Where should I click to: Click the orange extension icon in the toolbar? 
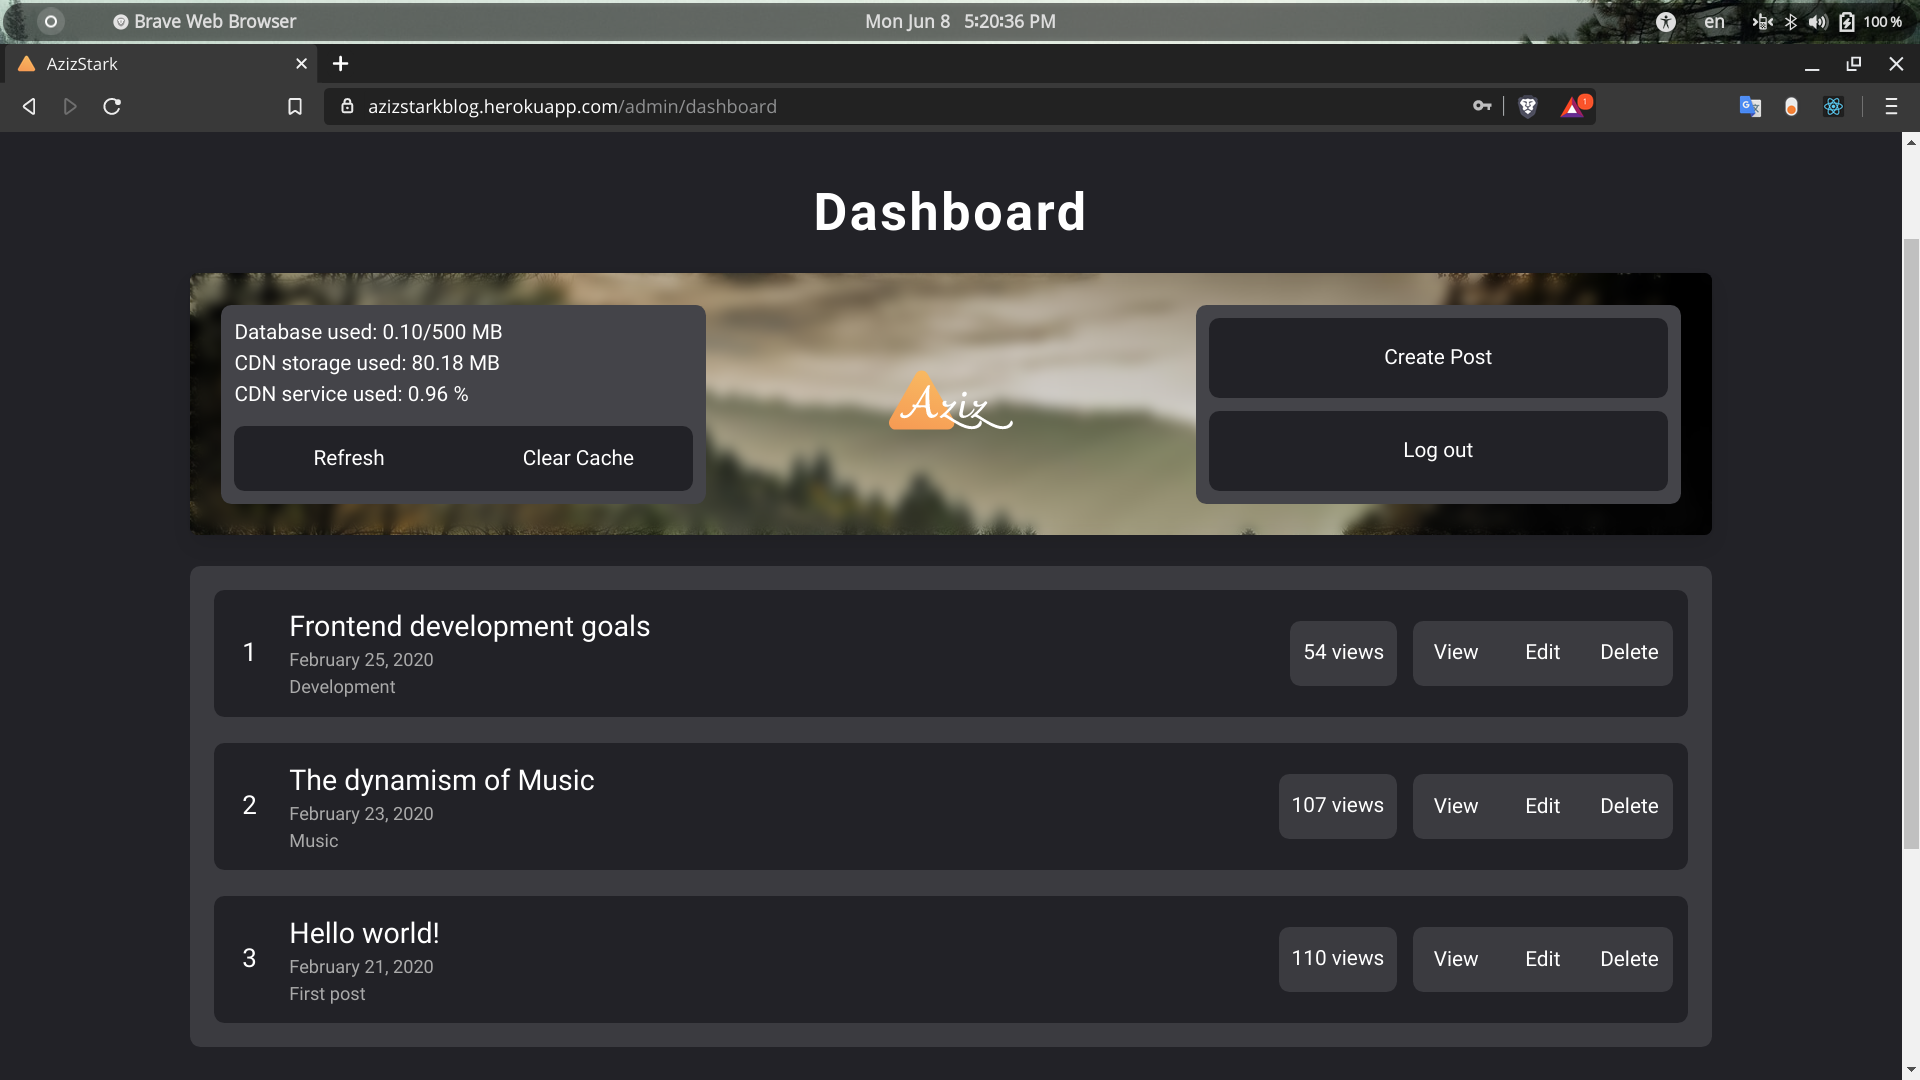1791,106
